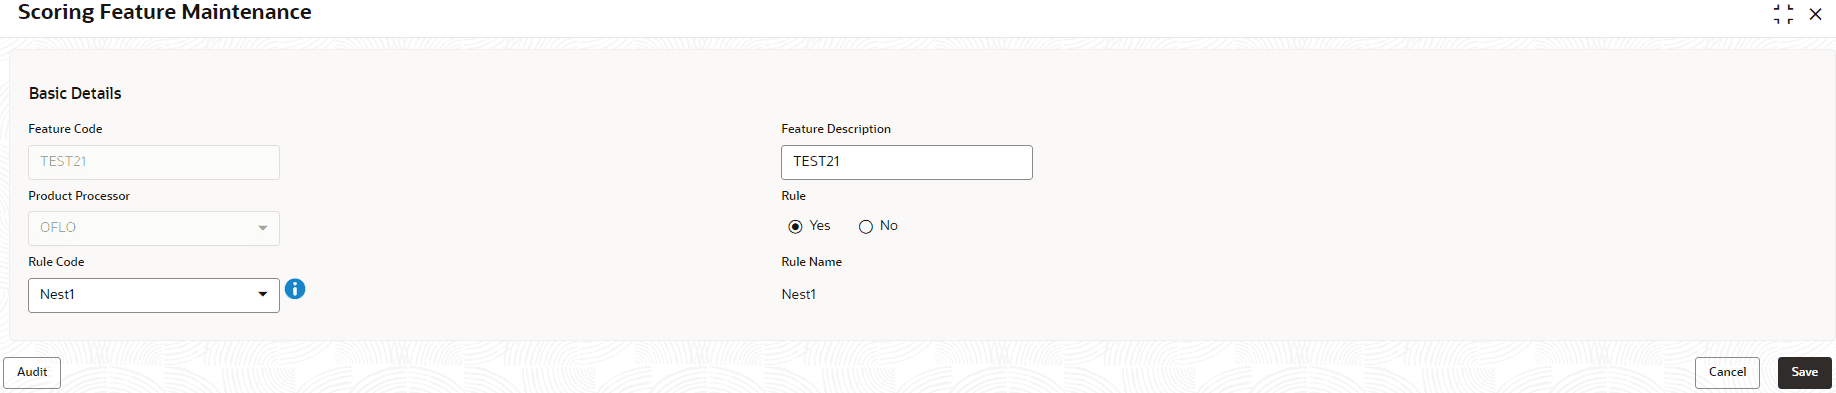Click the Rule Name label

tap(812, 262)
